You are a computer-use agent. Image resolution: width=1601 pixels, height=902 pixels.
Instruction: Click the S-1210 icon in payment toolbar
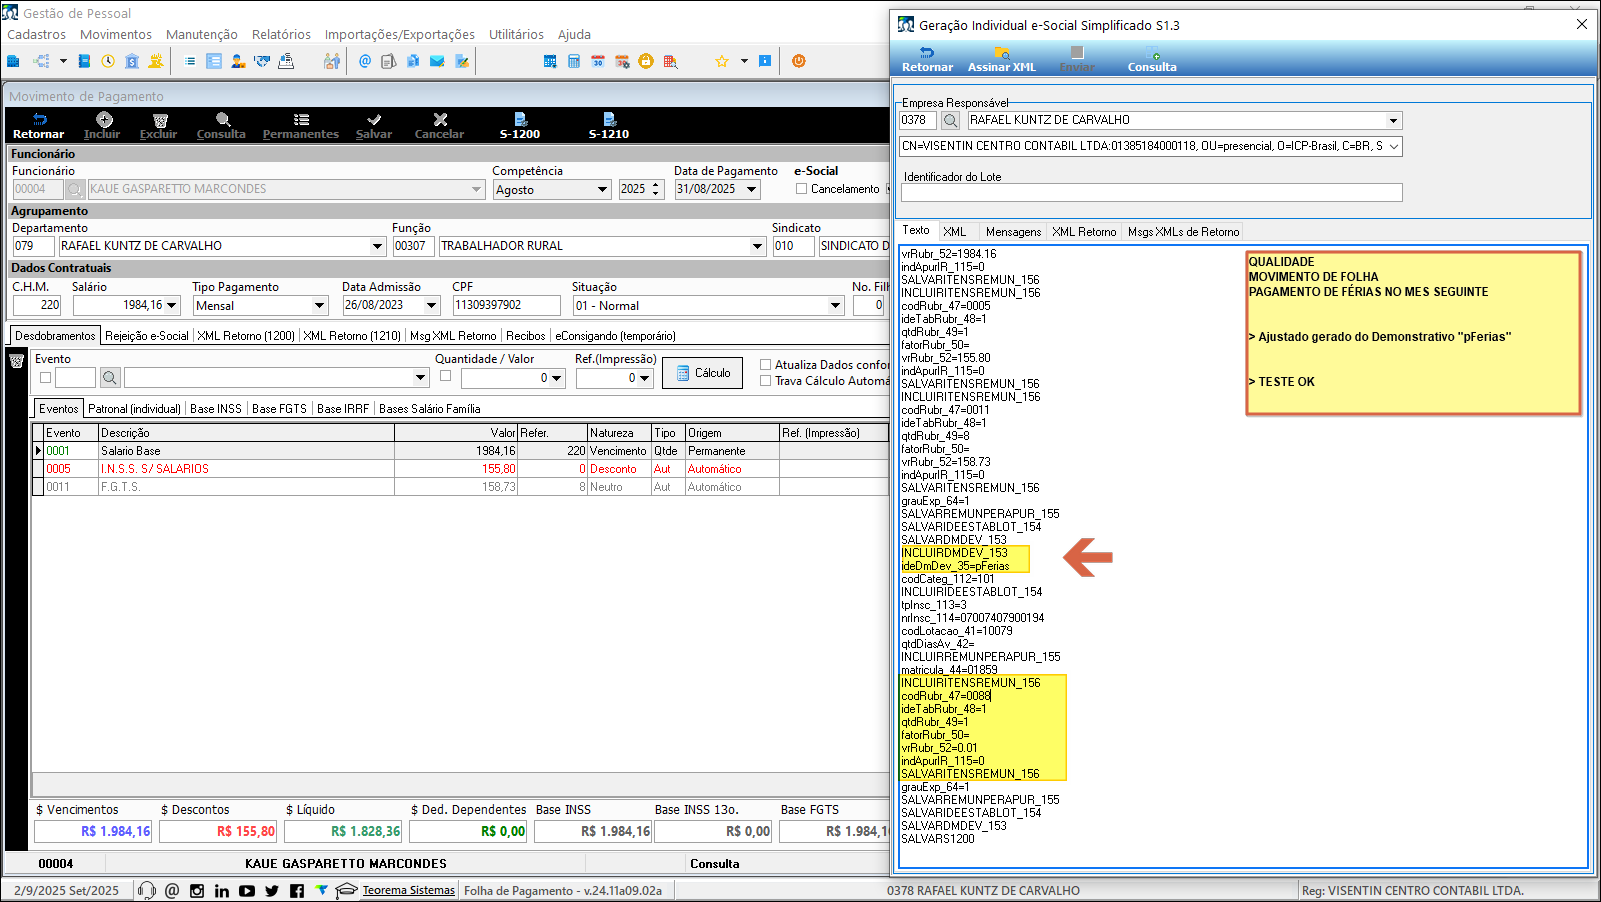pos(609,125)
